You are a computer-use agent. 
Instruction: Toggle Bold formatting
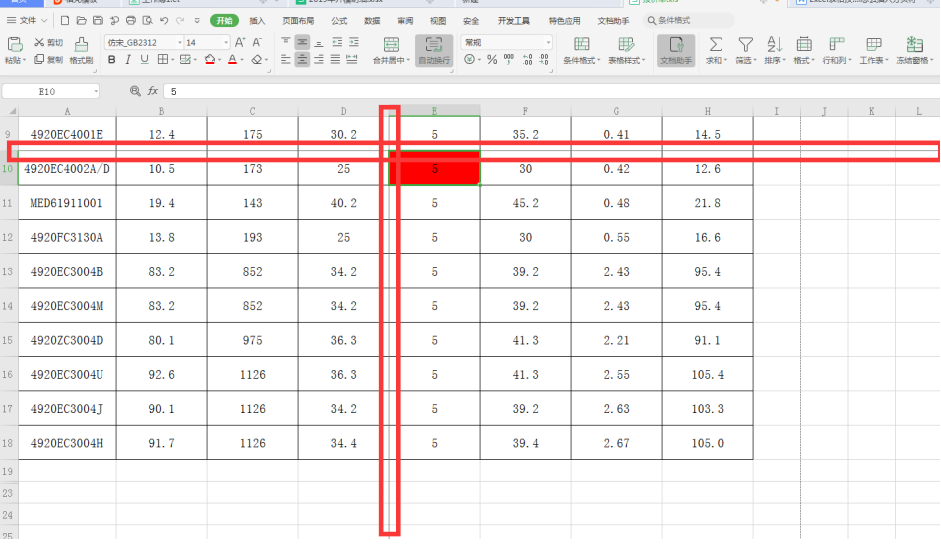pyautogui.click(x=112, y=59)
